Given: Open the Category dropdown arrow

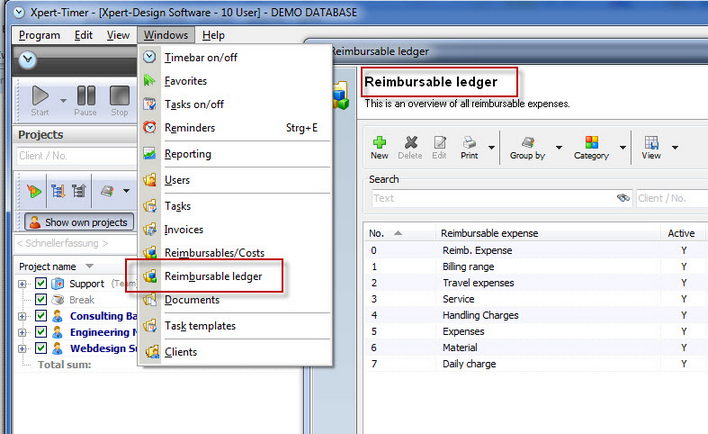Looking at the screenshot, I should [x=623, y=148].
